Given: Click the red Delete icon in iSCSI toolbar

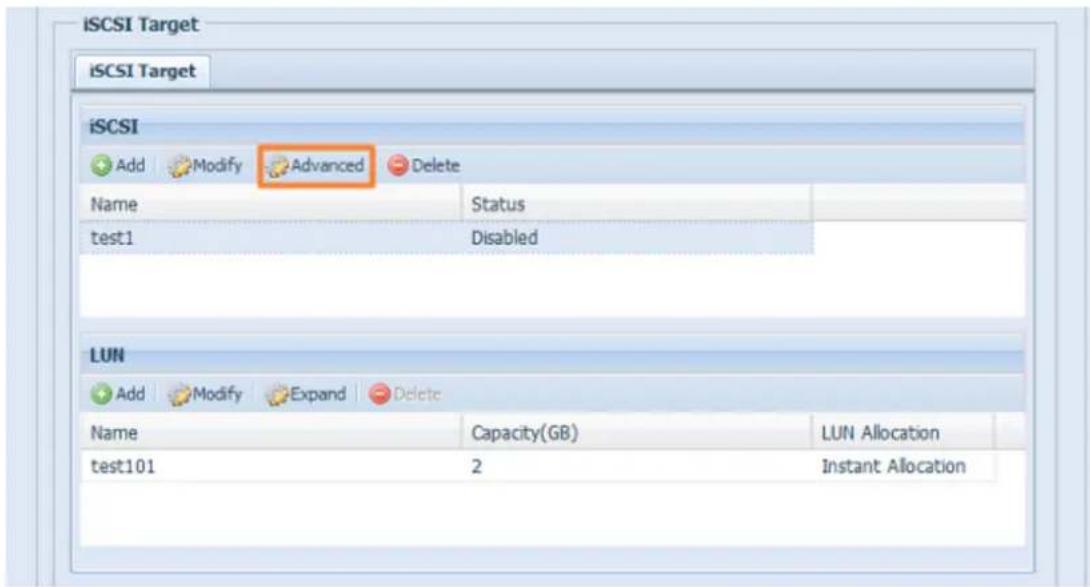Looking at the screenshot, I should [x=395, y=166].
